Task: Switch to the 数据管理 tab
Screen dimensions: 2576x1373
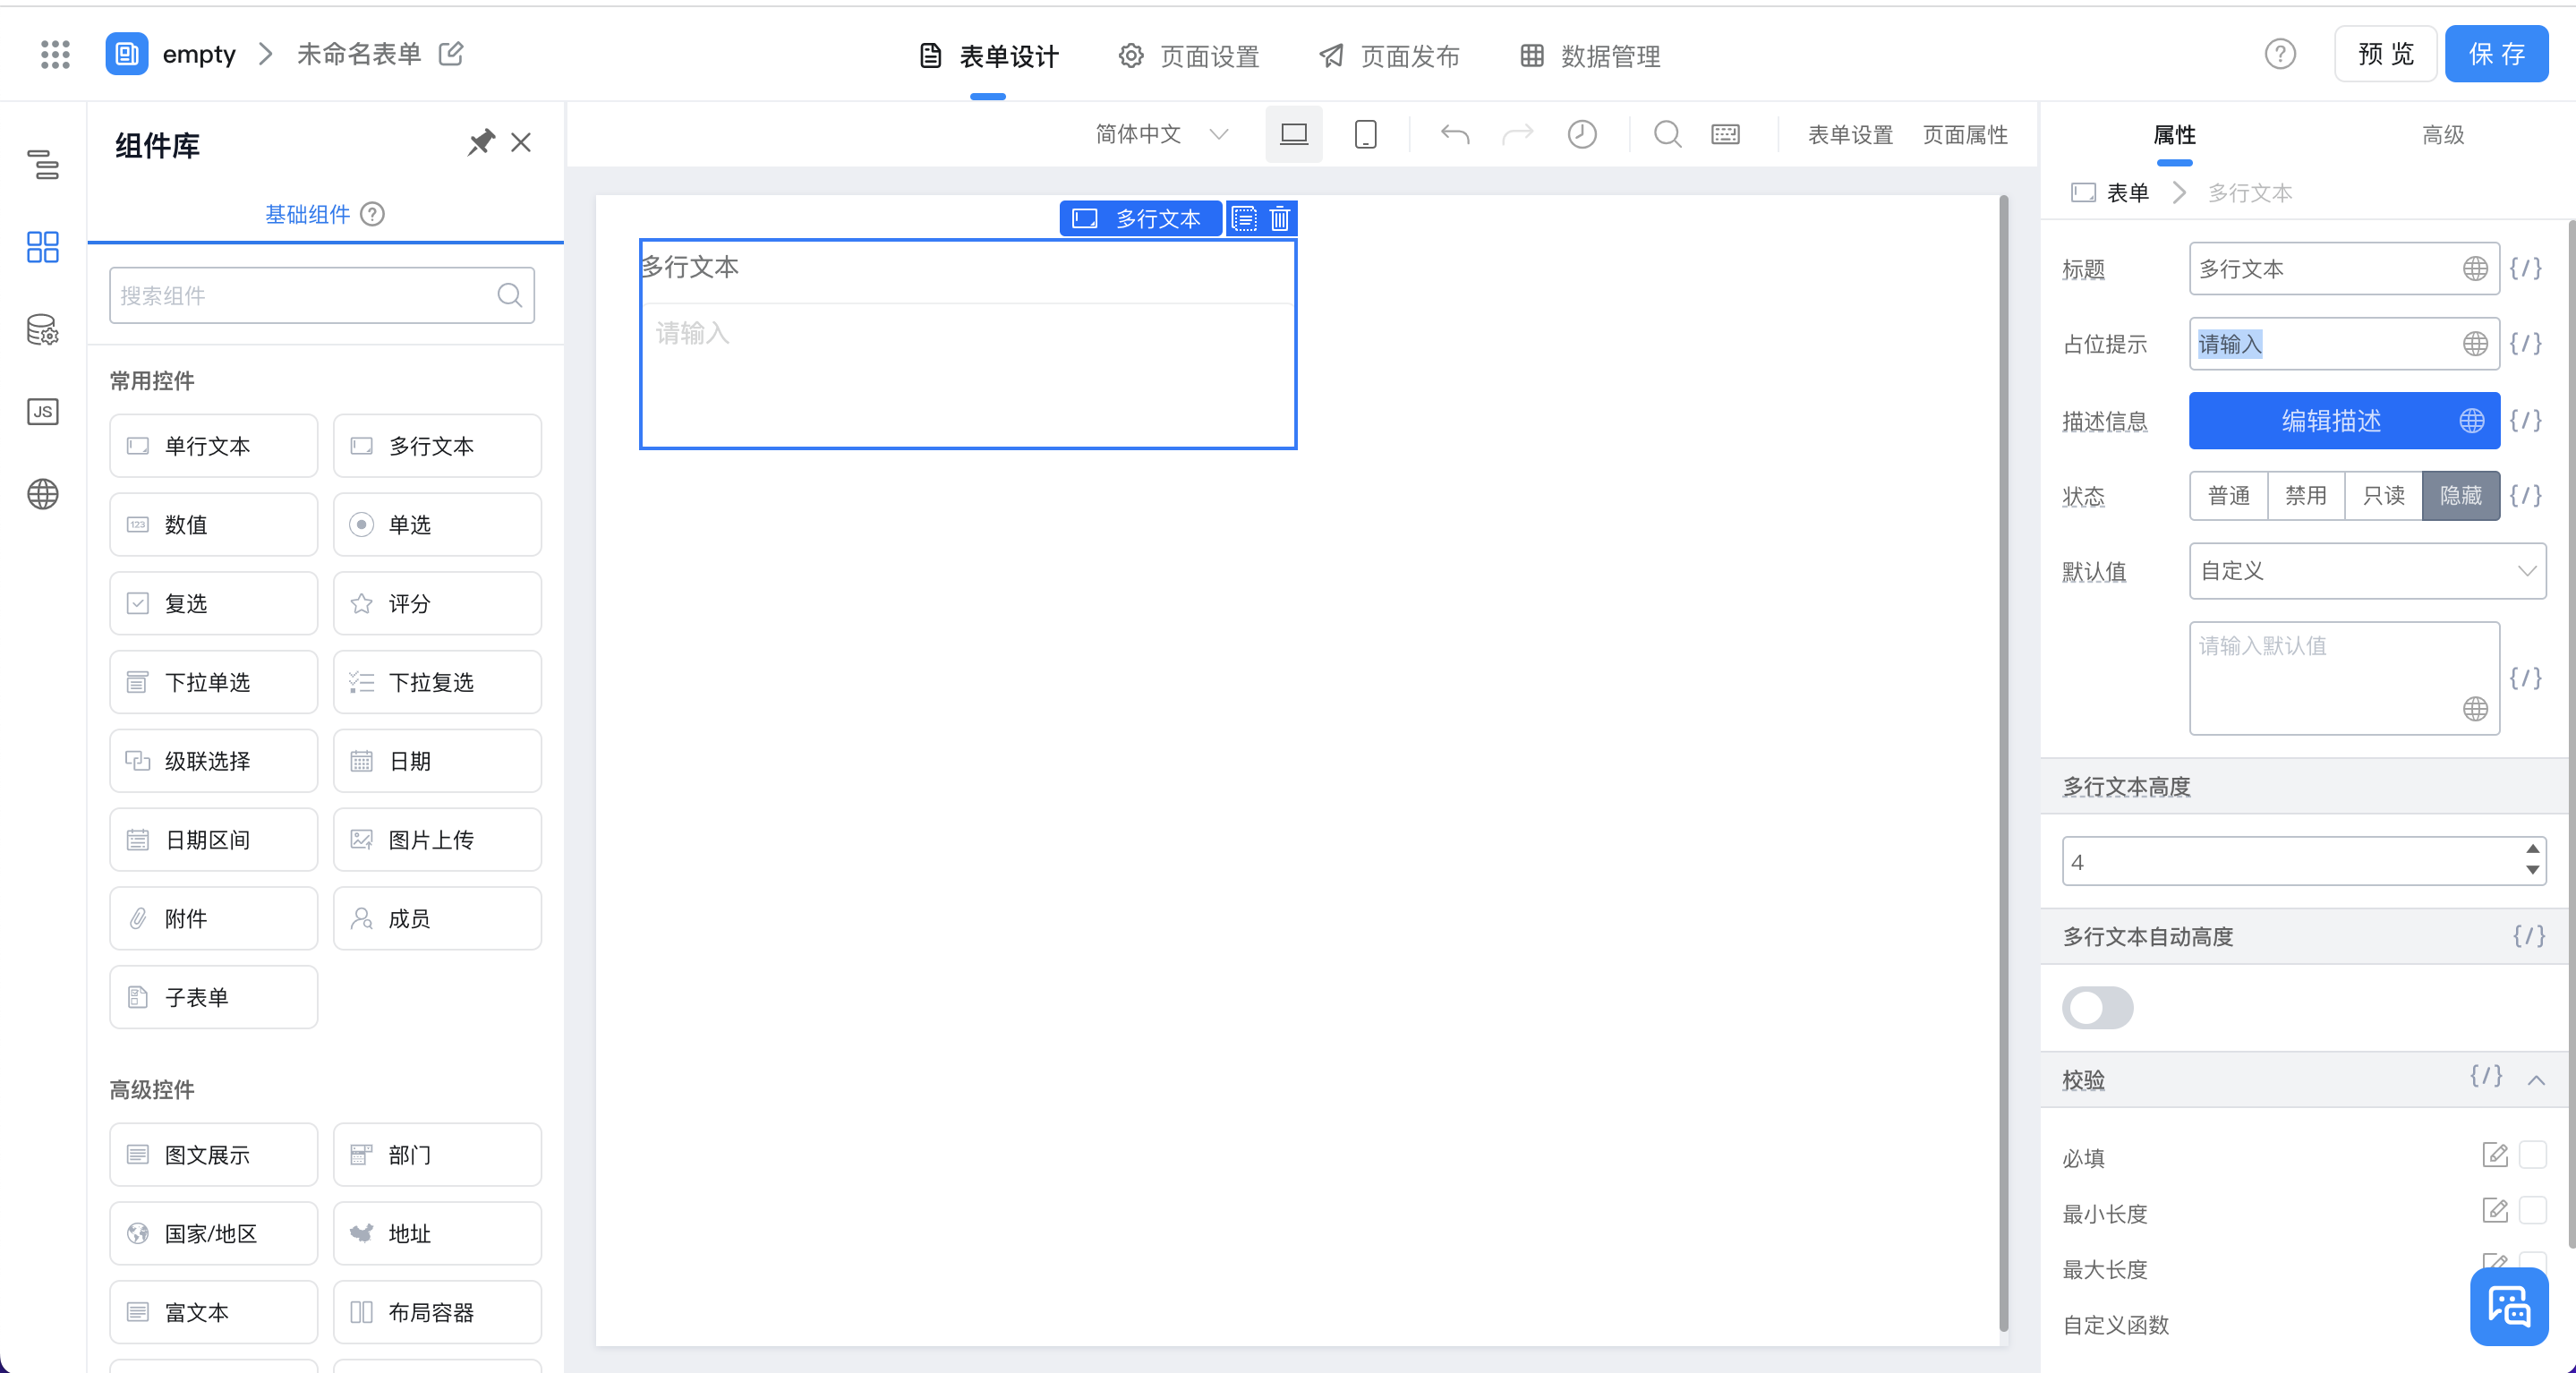Action: pos(1589,56)
